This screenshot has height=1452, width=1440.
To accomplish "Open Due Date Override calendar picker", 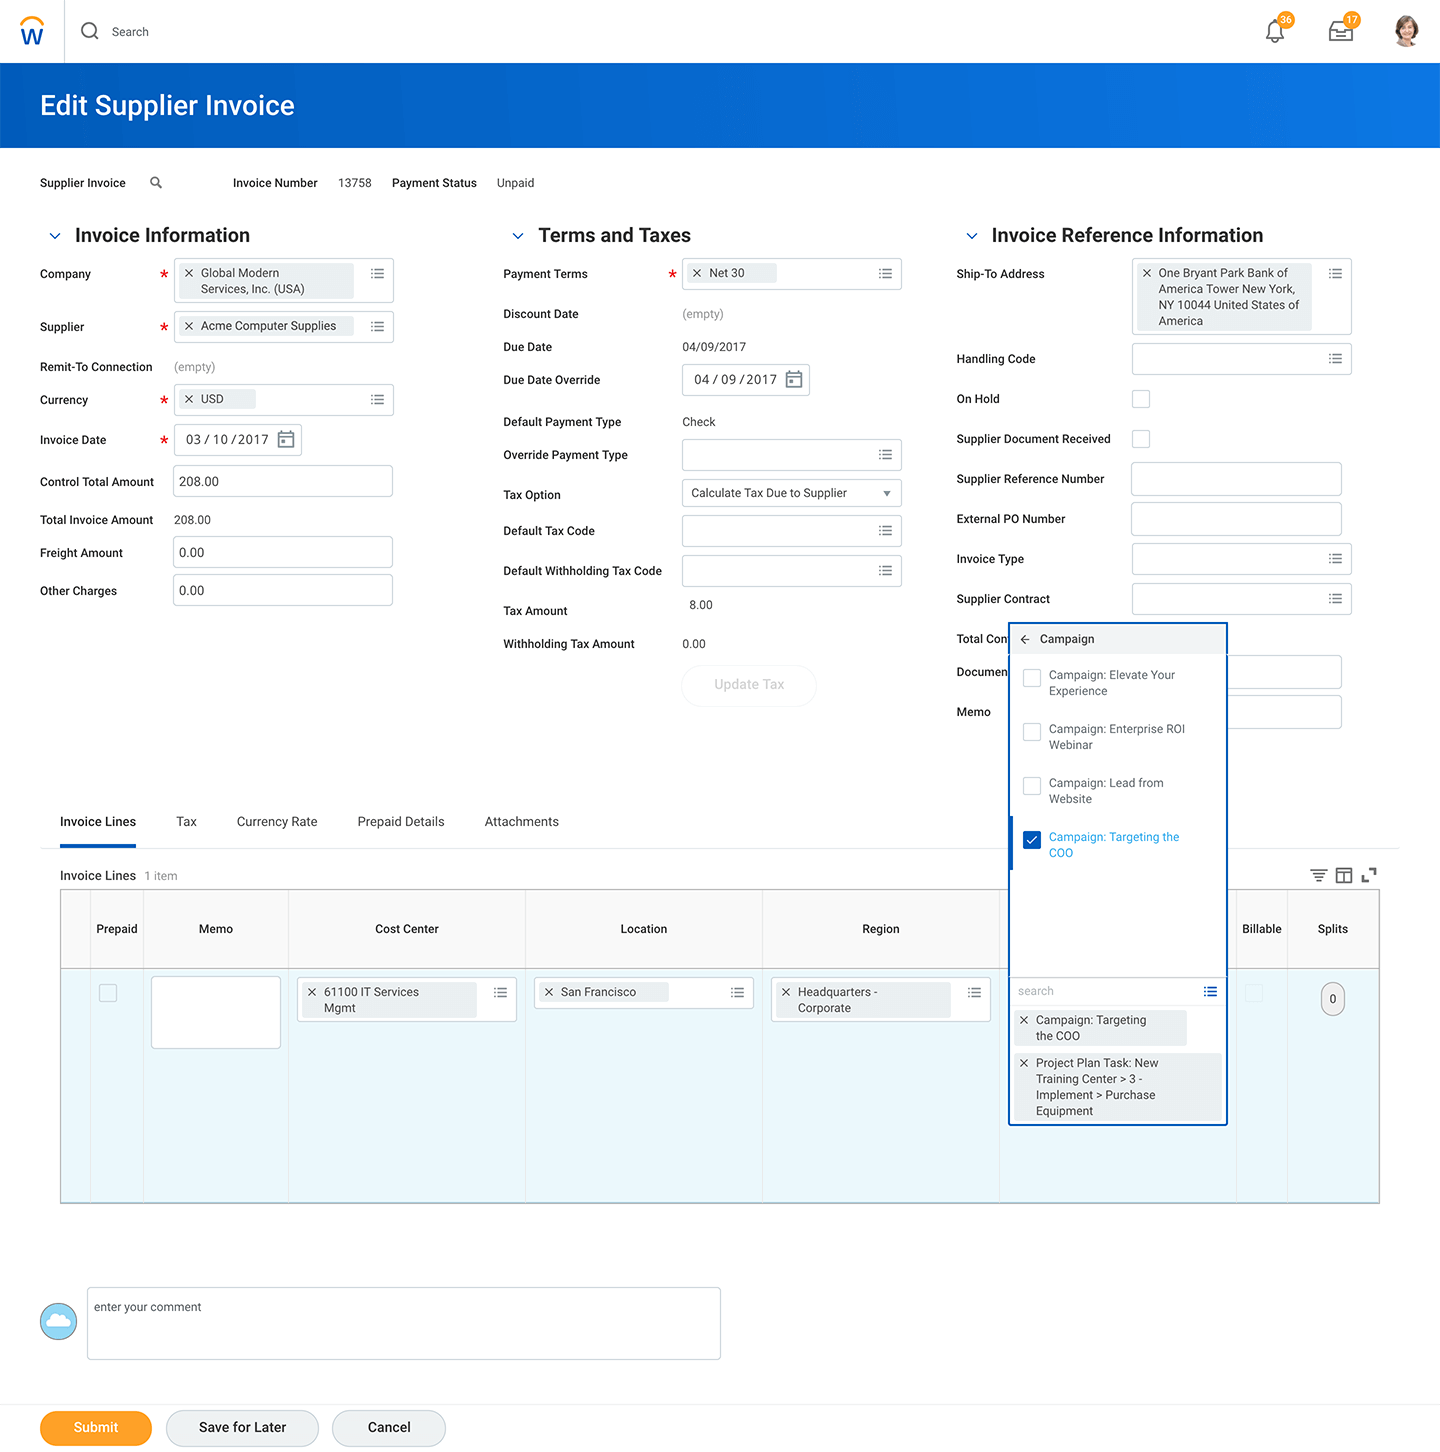I will [794, 380].
